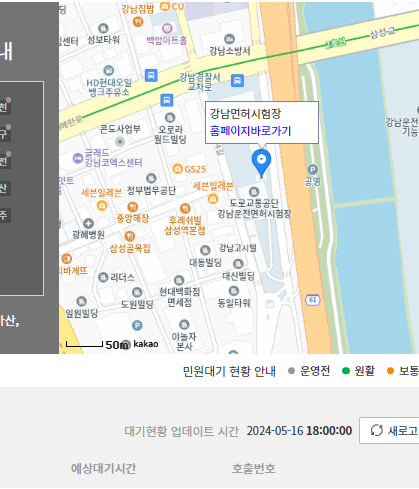Select the bus stop icon beside HD현대오일뱅크주유소

tap(151, 75)
